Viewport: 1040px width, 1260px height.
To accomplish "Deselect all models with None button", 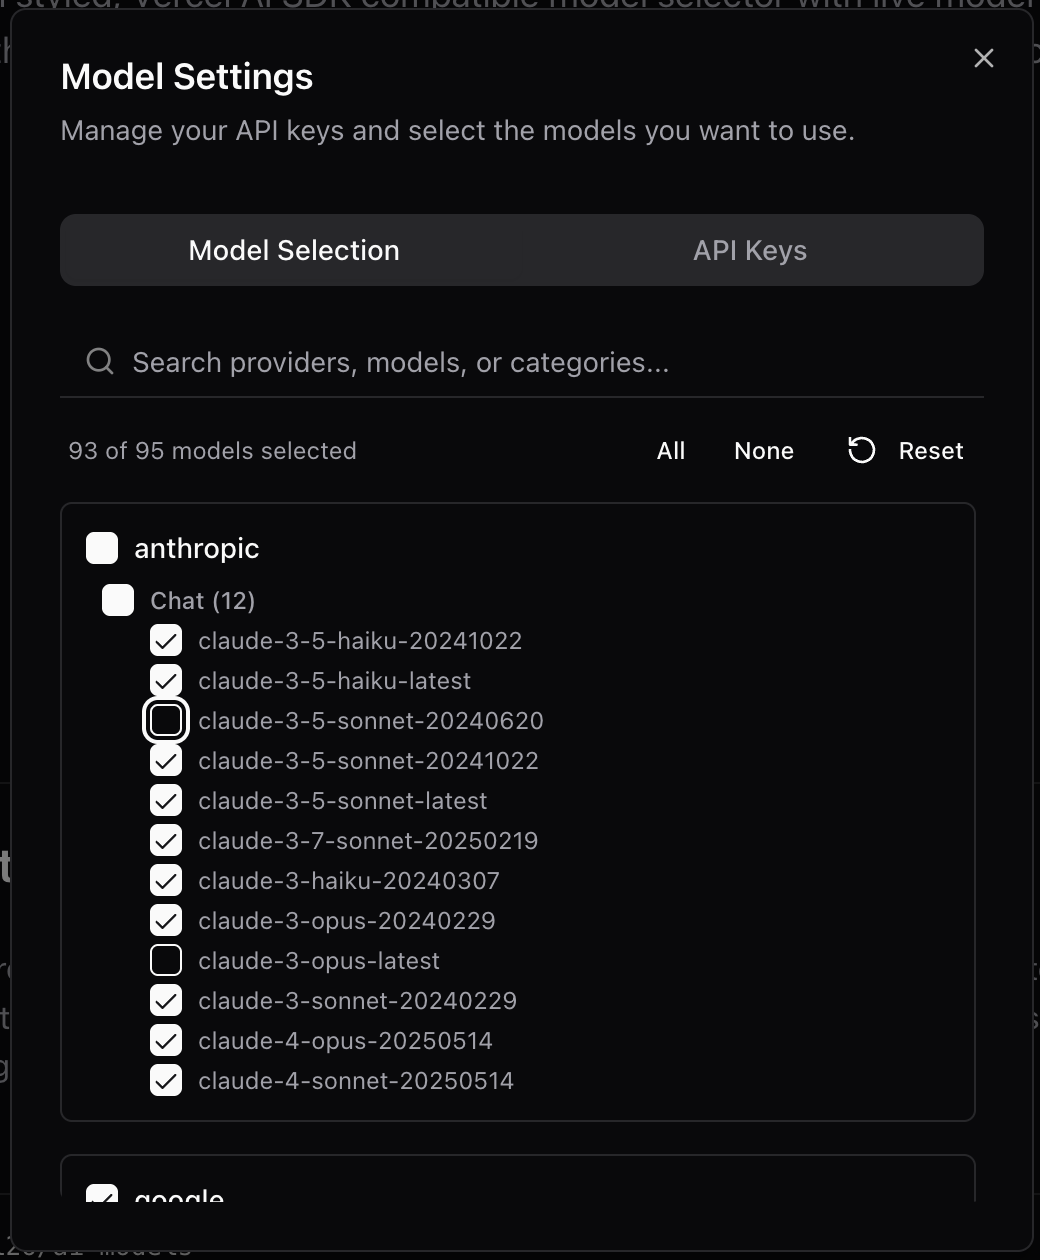I will [764, 451].
